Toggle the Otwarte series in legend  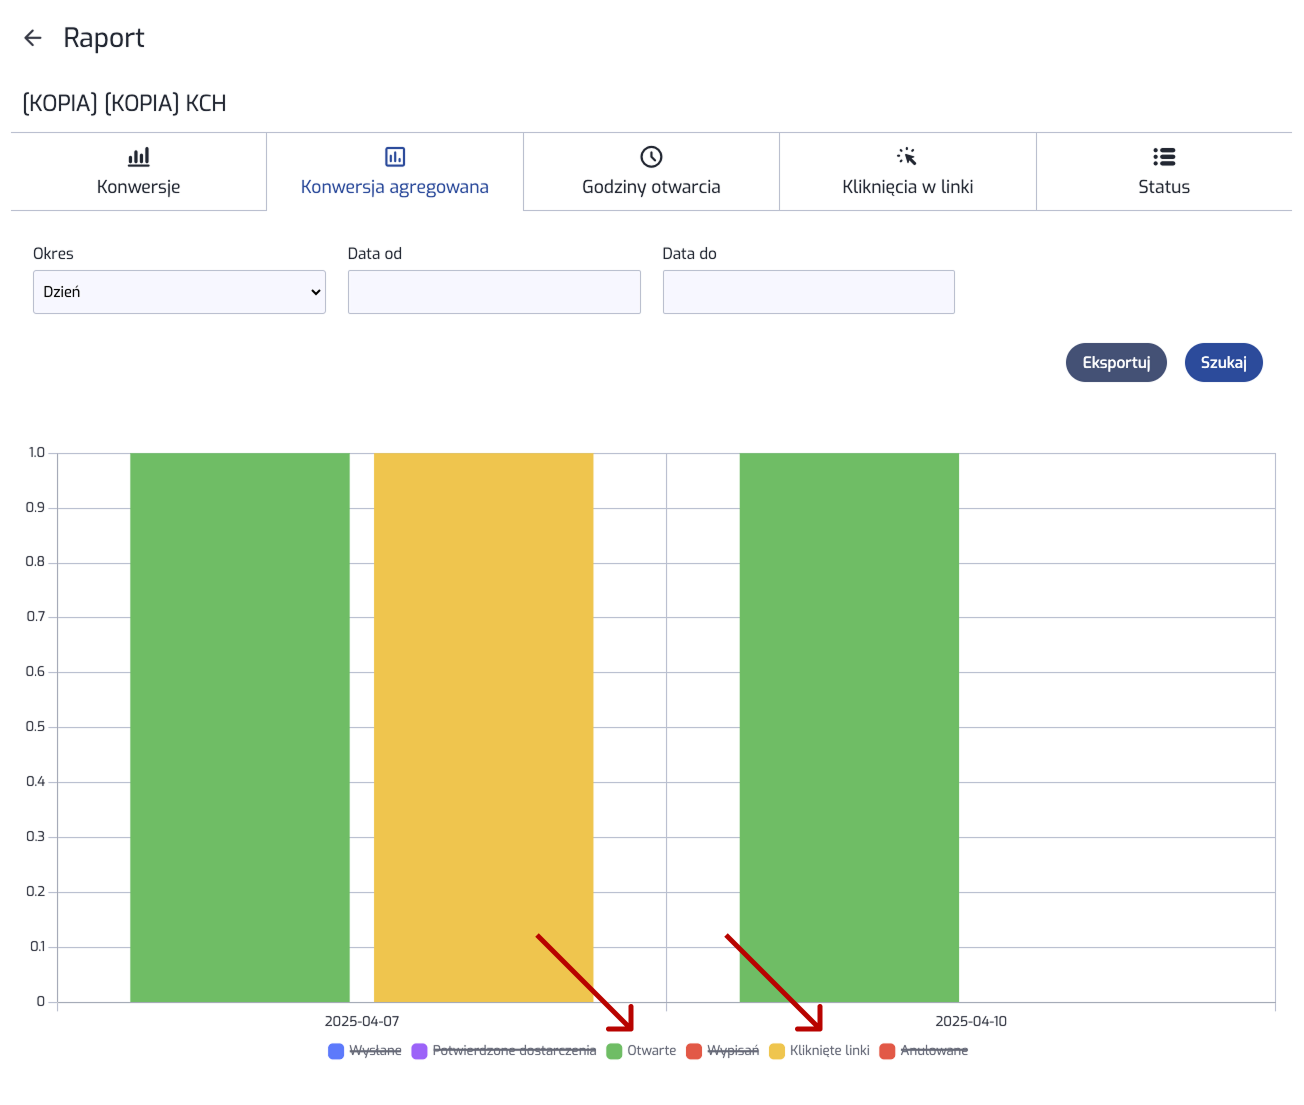point(641,1051)
